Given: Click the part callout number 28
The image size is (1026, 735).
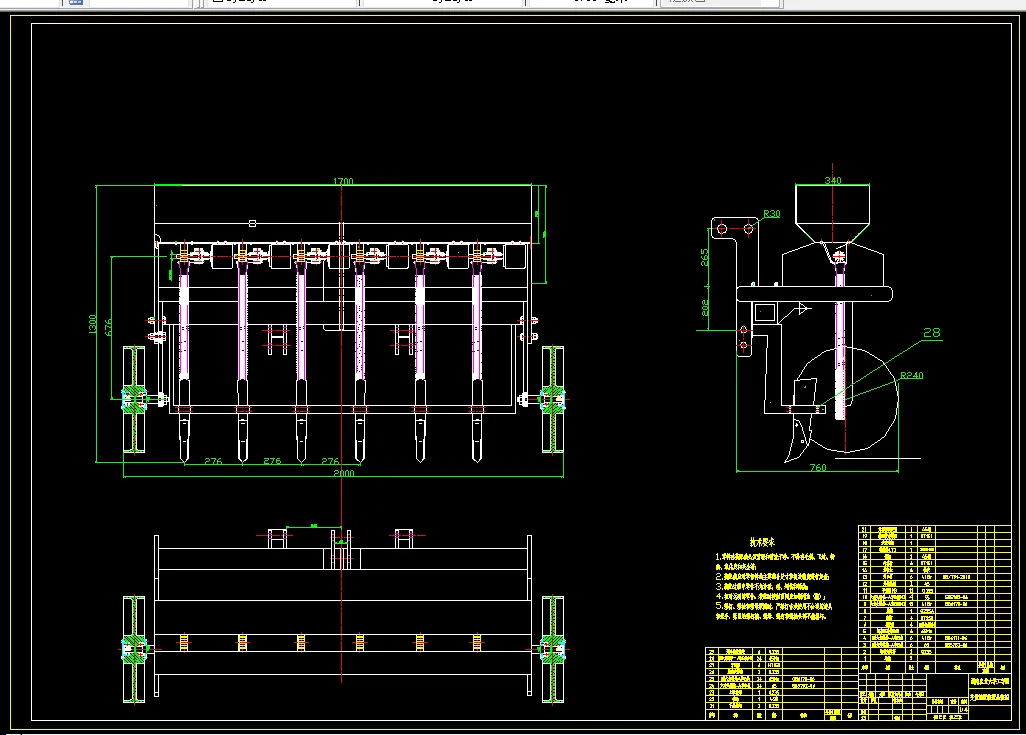Looking at the screenshot, I should tap(932, 332).
